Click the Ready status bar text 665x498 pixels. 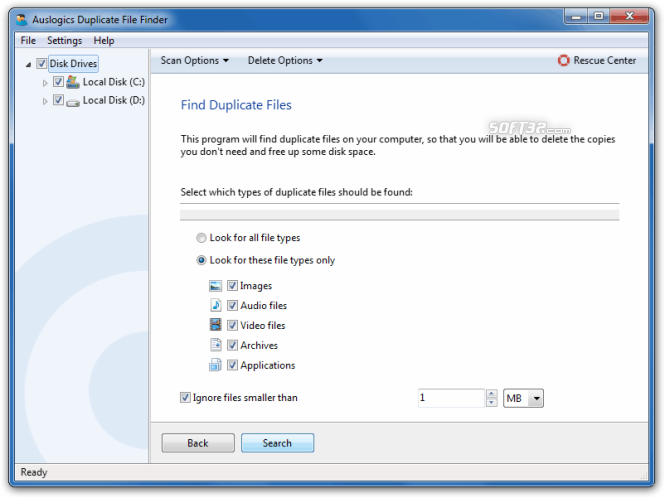pos(34,472)
